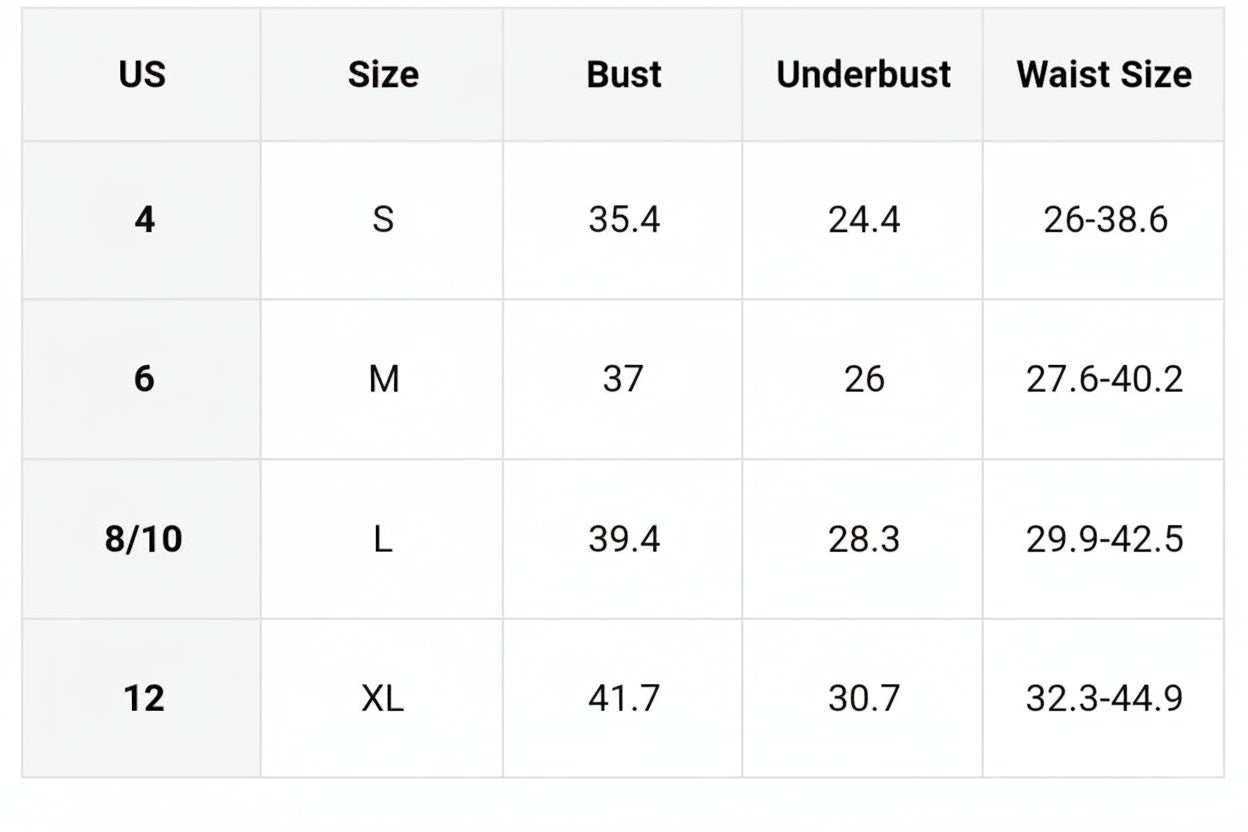Click the 41.7 bust measurement

[624, 698]
